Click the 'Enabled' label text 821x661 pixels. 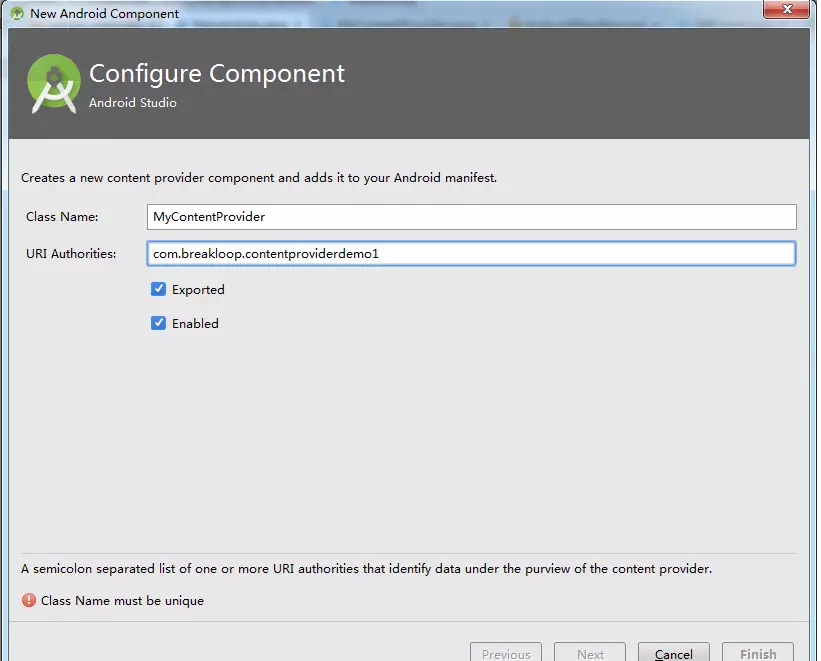pos(195,324)
